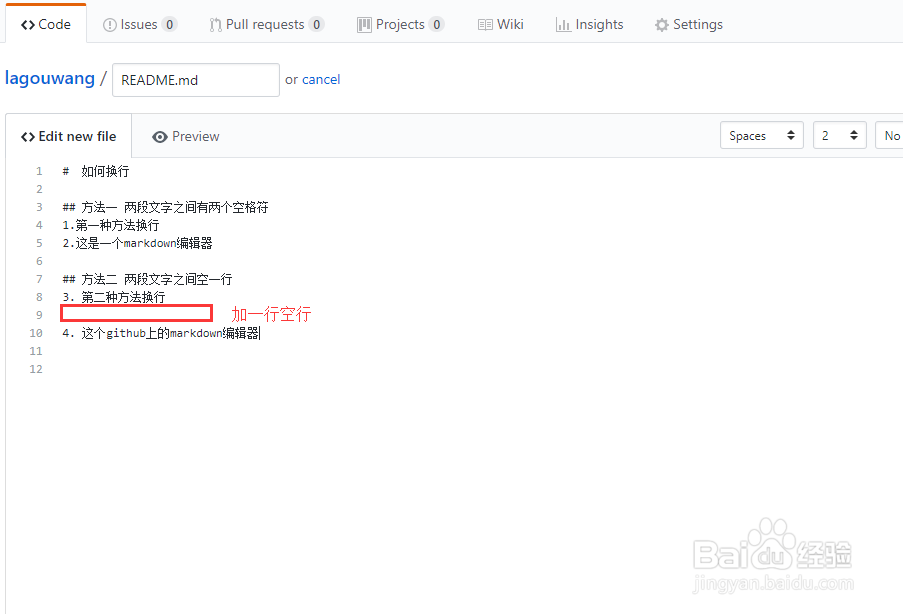Open the No wrap mode dropdown
The width and height of the screenshot is (903, 614).
(x=889, y=135)
